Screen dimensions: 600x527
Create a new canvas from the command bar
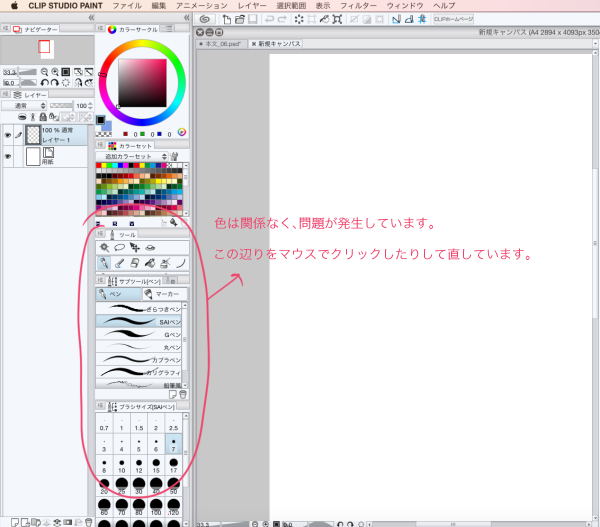point(227,19)
